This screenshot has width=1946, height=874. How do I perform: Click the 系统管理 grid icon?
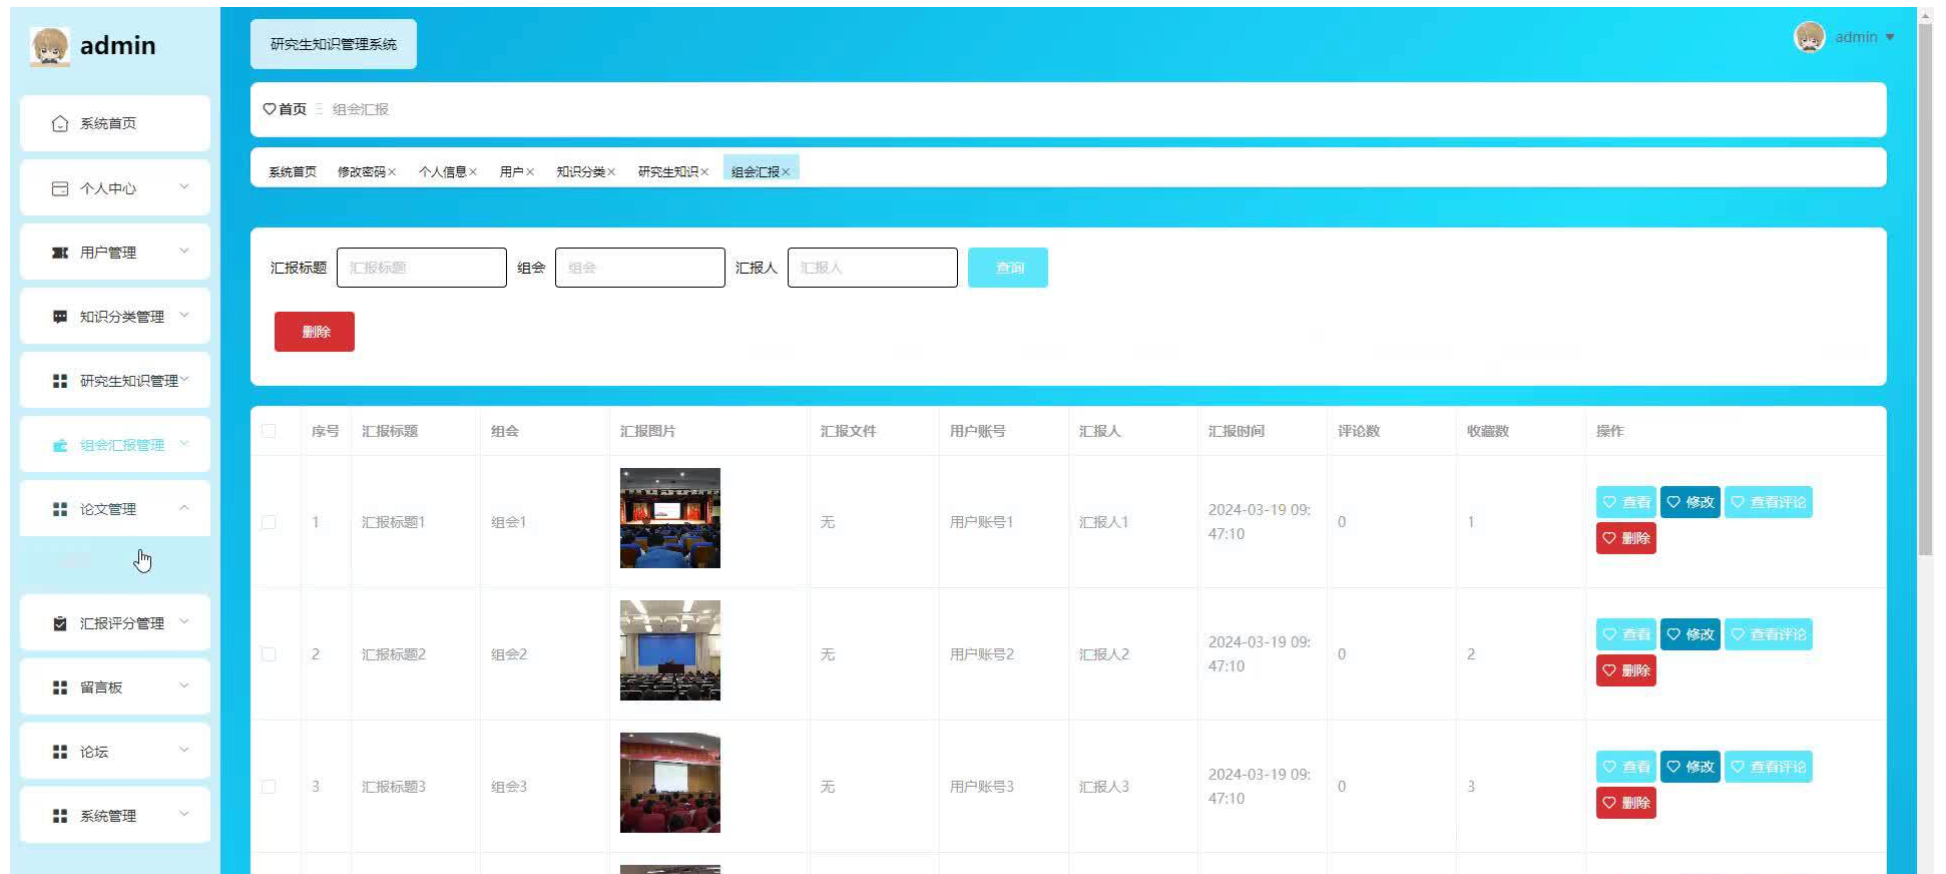pos(60,816)
